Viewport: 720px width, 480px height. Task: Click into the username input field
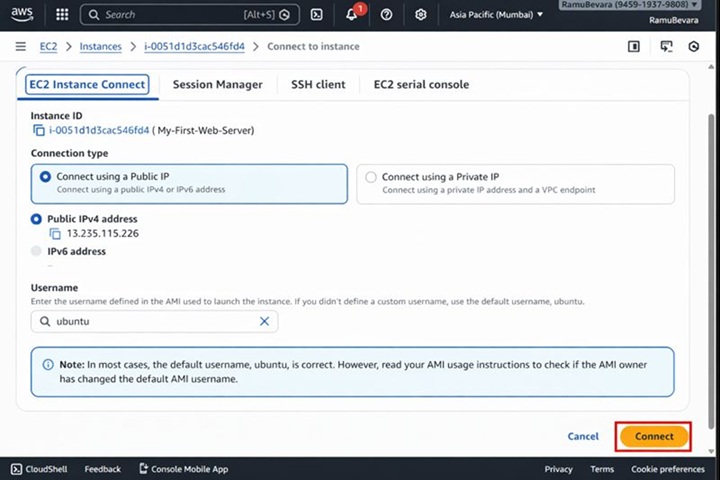click(150, 321)
